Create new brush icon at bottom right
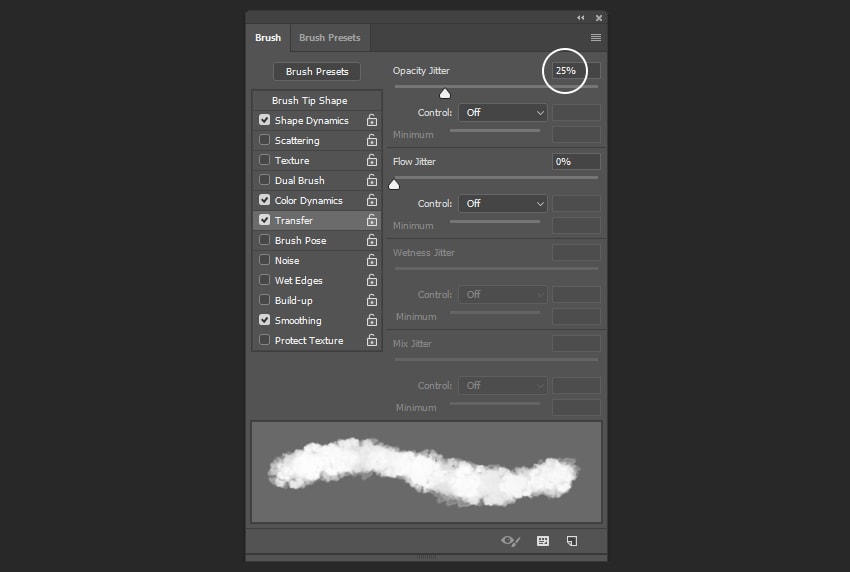This screenshot has height=572, width=850. click(x=572, y=541)
